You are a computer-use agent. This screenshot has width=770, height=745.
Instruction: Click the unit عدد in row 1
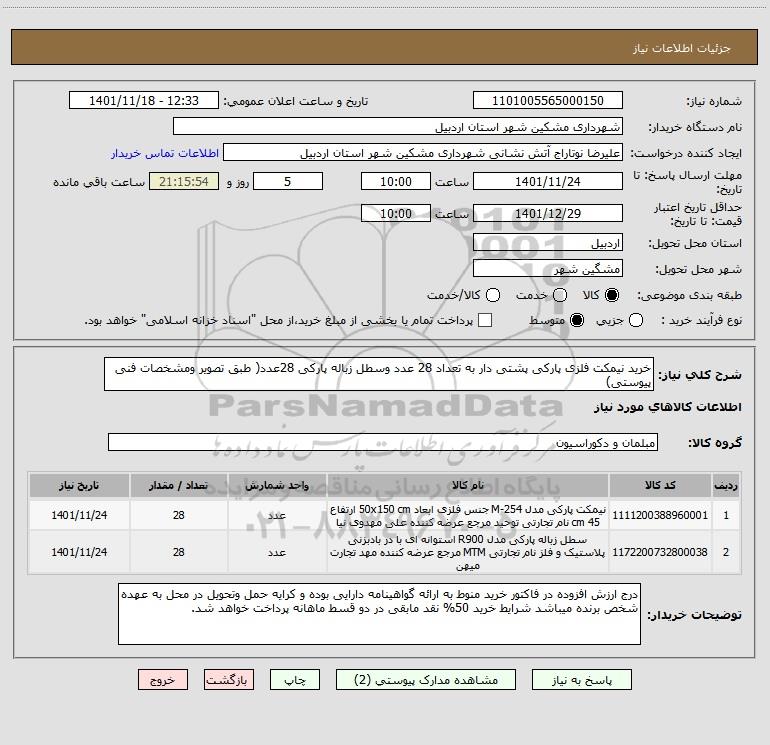point(277,515)
